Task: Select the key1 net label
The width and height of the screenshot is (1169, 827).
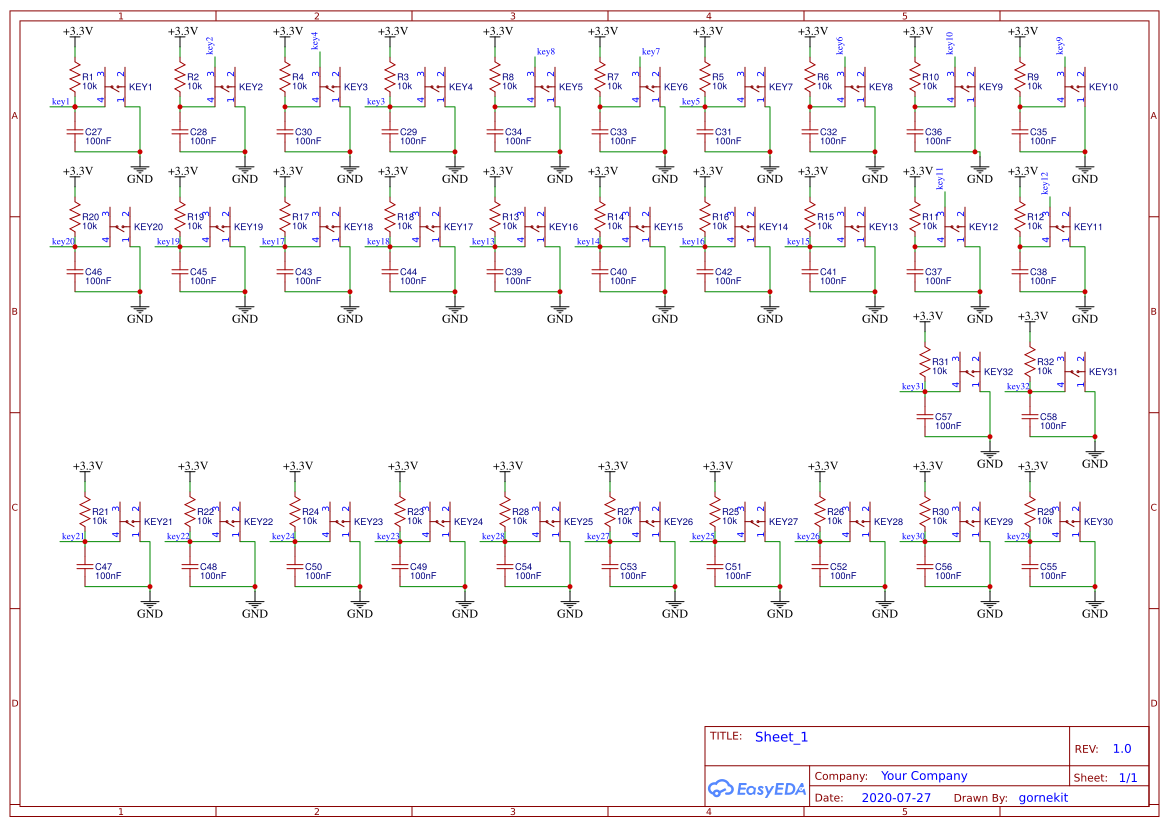Action: [x=59, y=101]
